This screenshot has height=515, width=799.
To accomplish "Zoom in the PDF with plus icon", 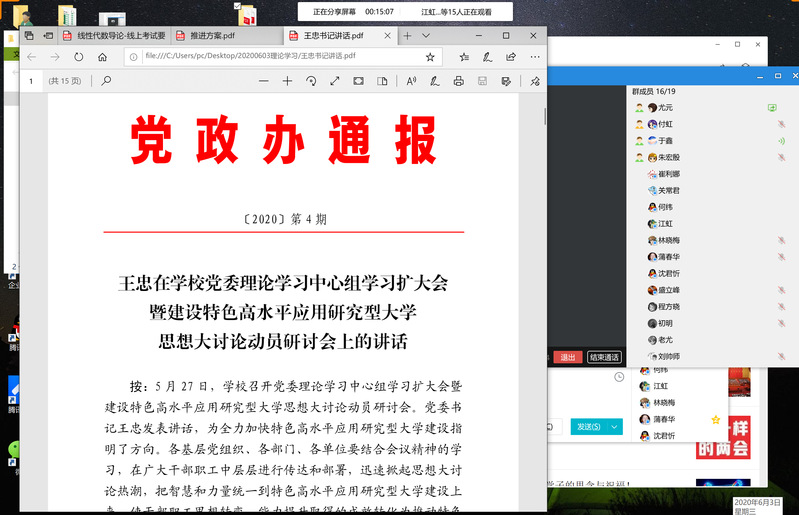I will click(x=287, y=81).
